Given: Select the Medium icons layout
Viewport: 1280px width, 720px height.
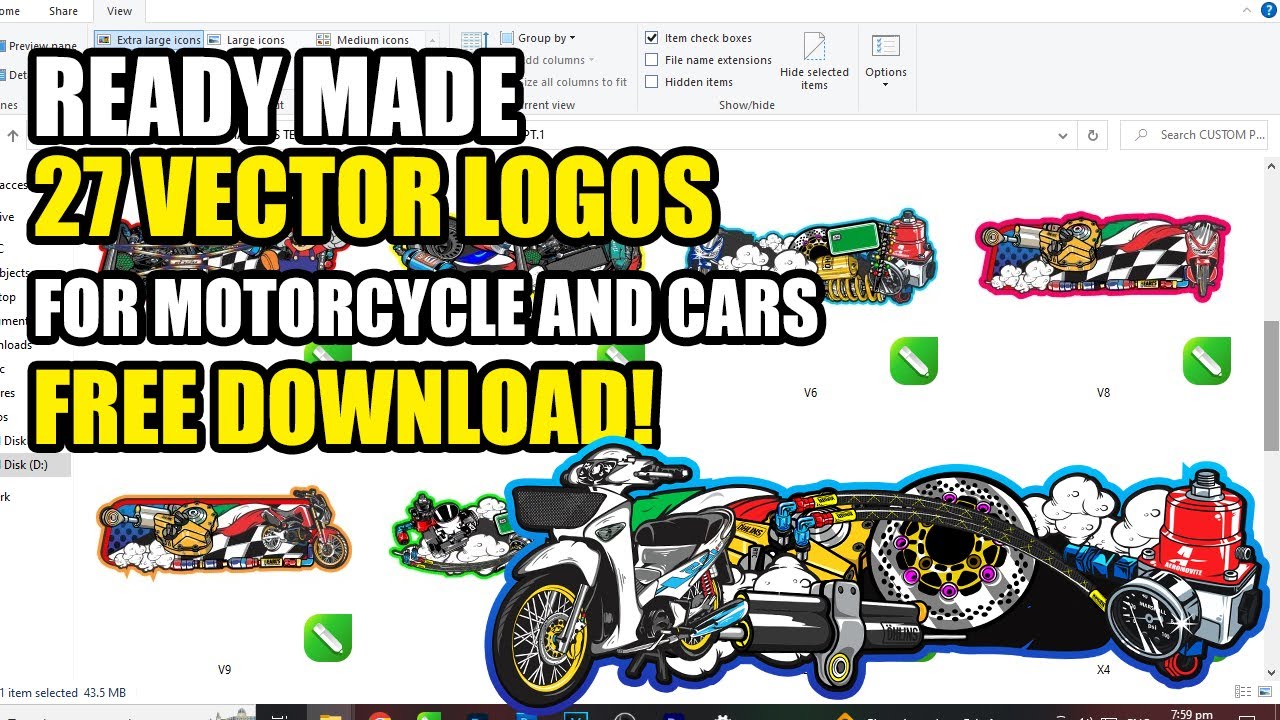Looking at the screenshot, I should 362,40.
